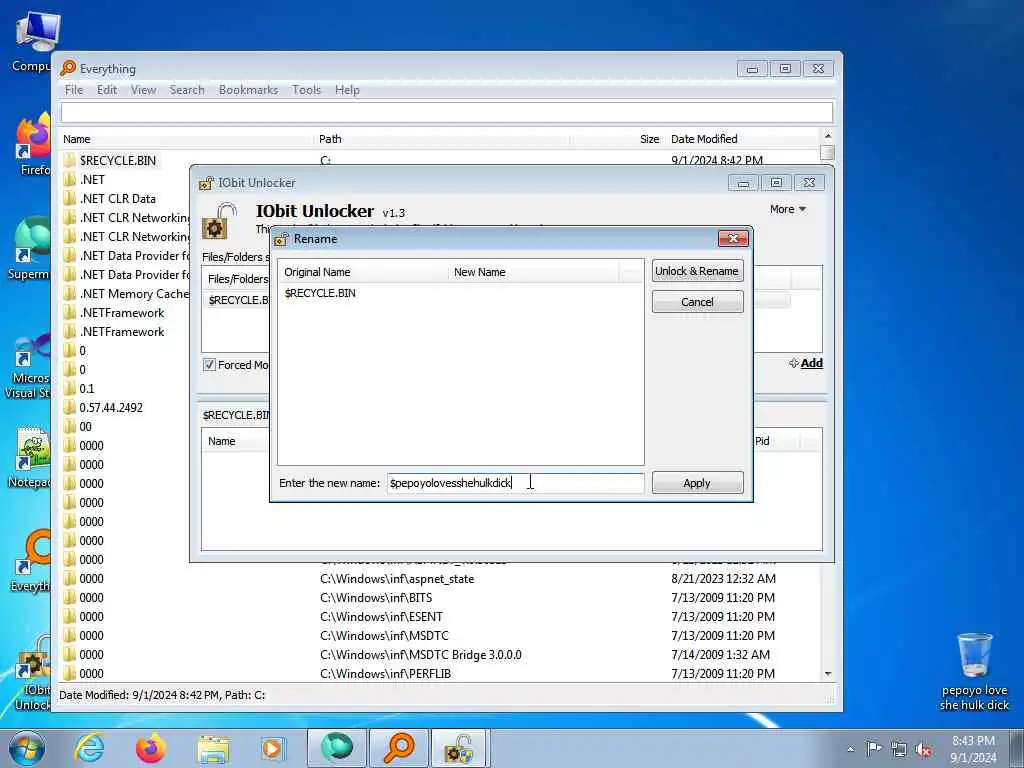Switch to Supermium taskbar button
The width and height of the screenshot is (1024, 768).
point(336,748)
